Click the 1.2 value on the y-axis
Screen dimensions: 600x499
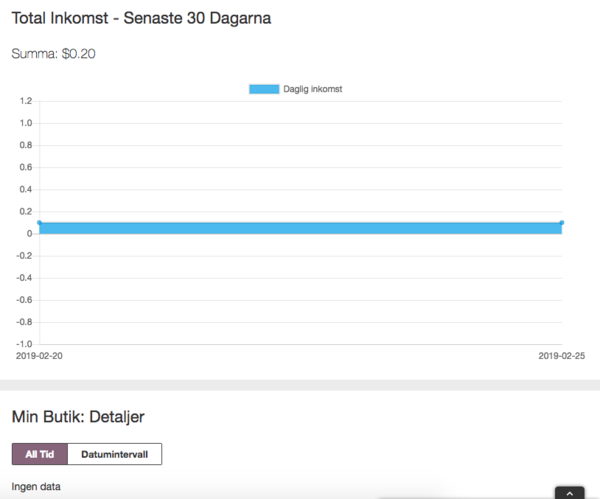(27, 101)
